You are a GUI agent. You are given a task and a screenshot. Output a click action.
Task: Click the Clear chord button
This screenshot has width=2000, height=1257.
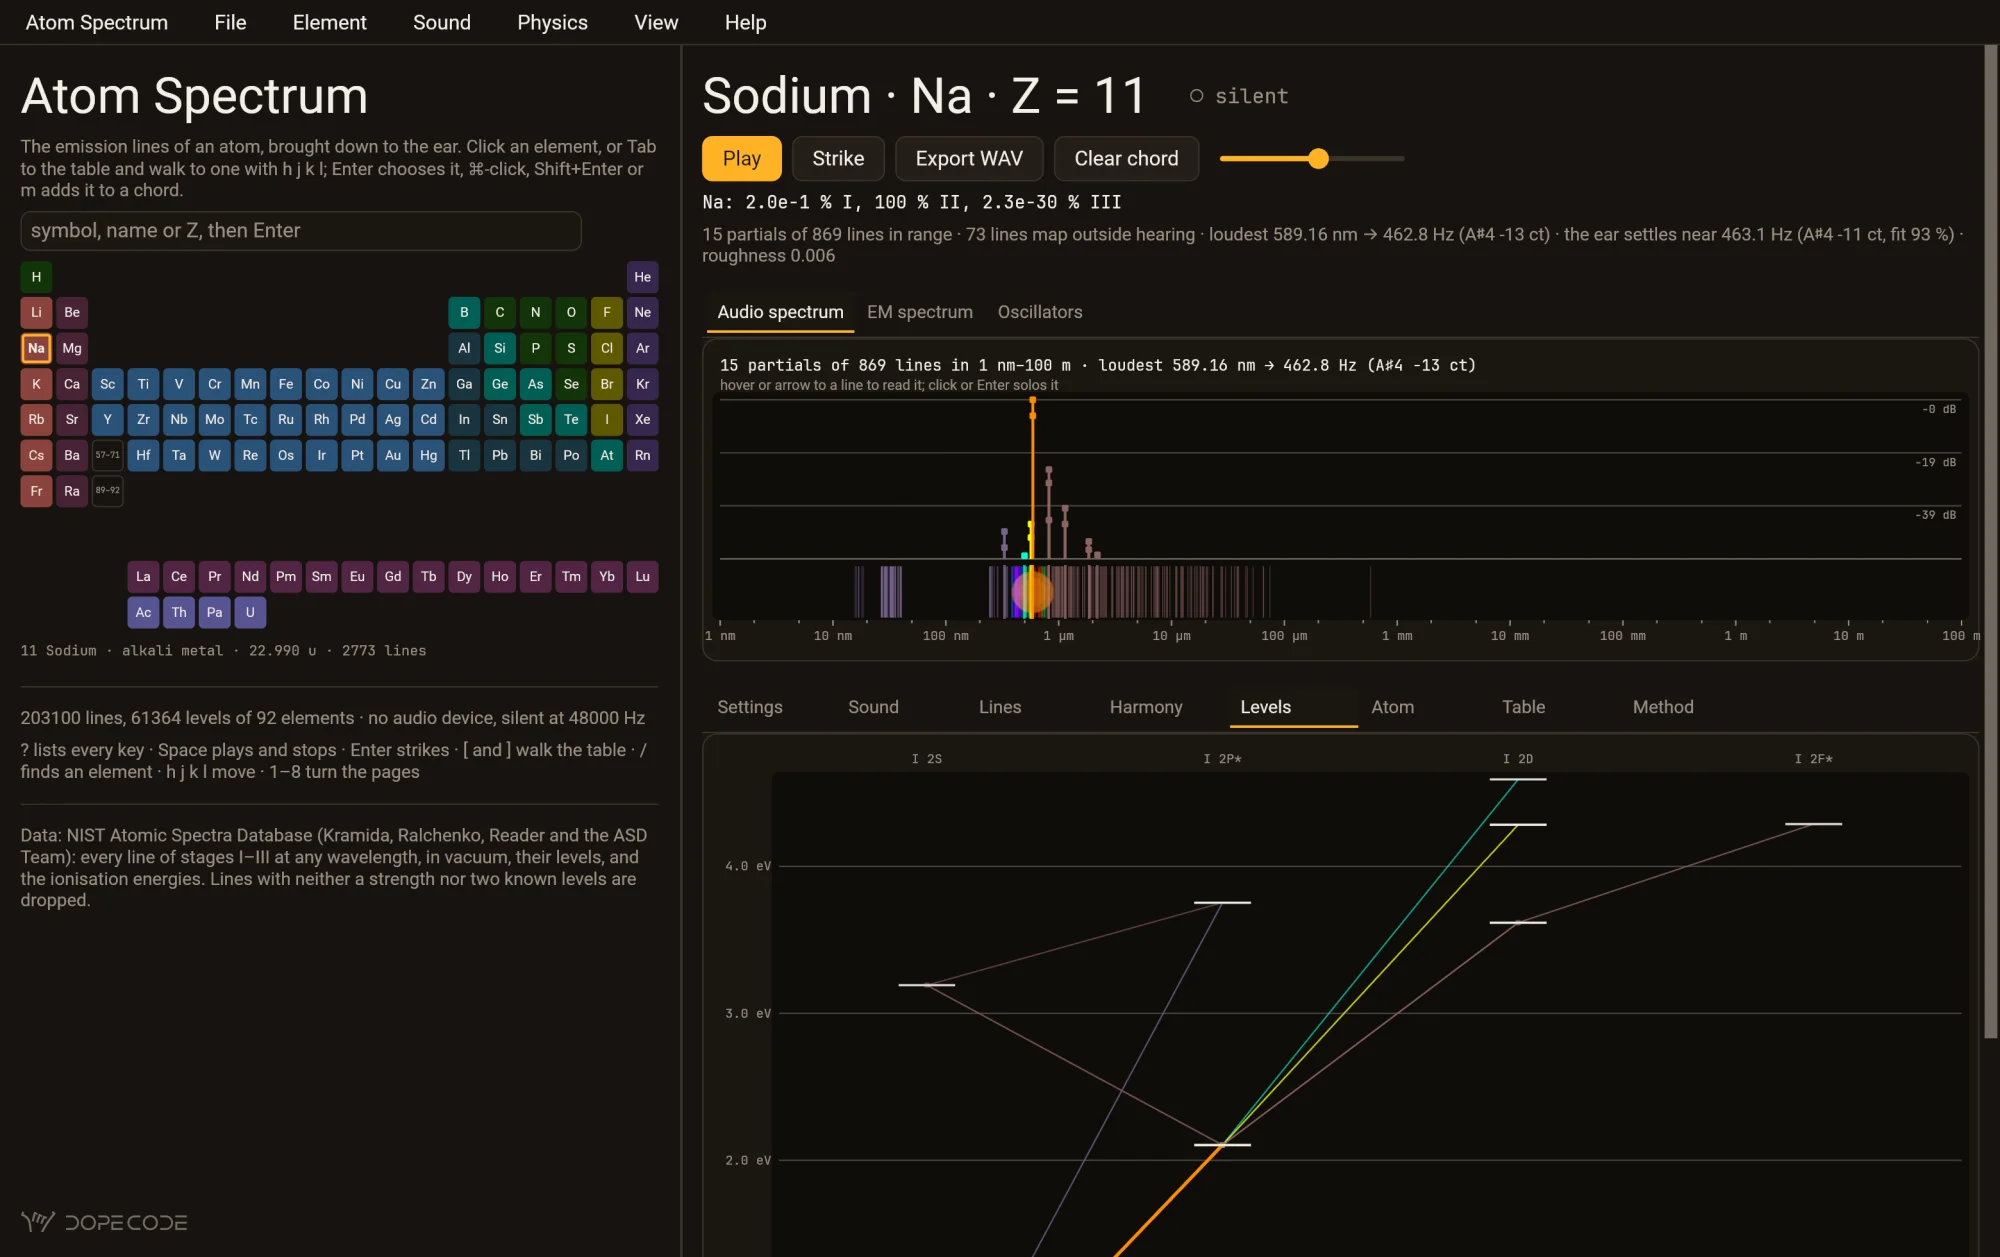1126,158
